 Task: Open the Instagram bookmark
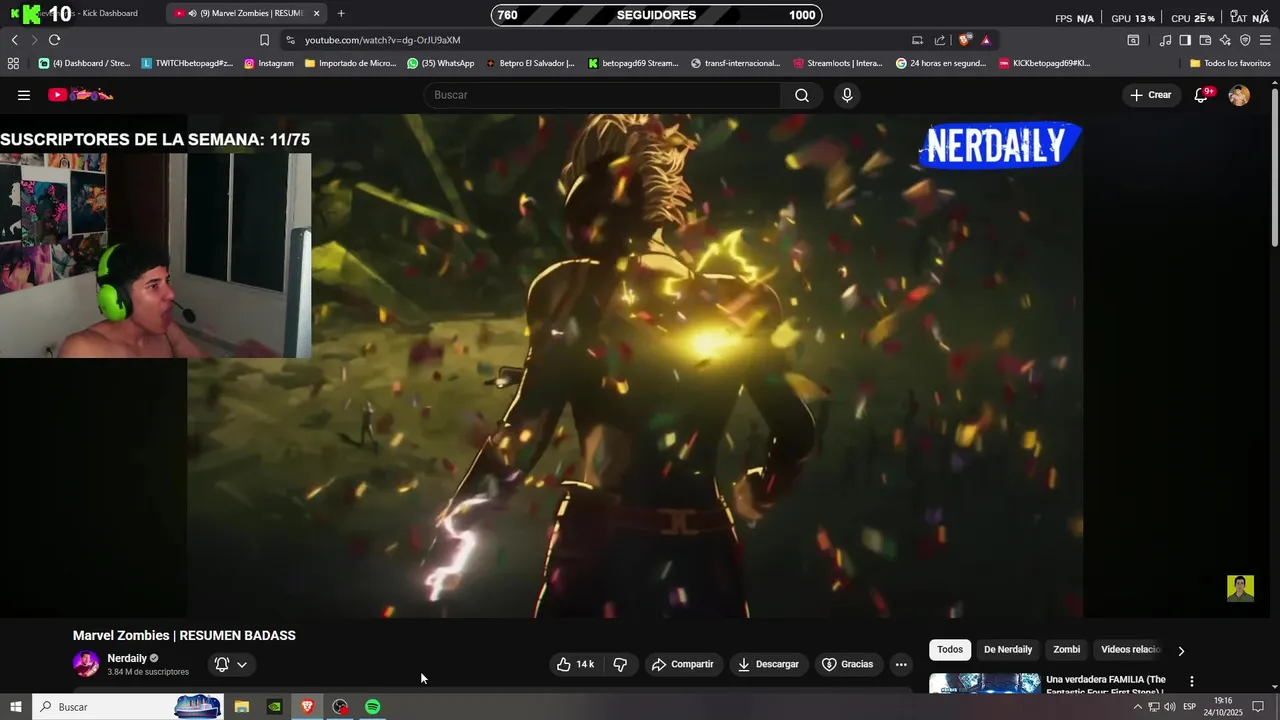(269, 63)
